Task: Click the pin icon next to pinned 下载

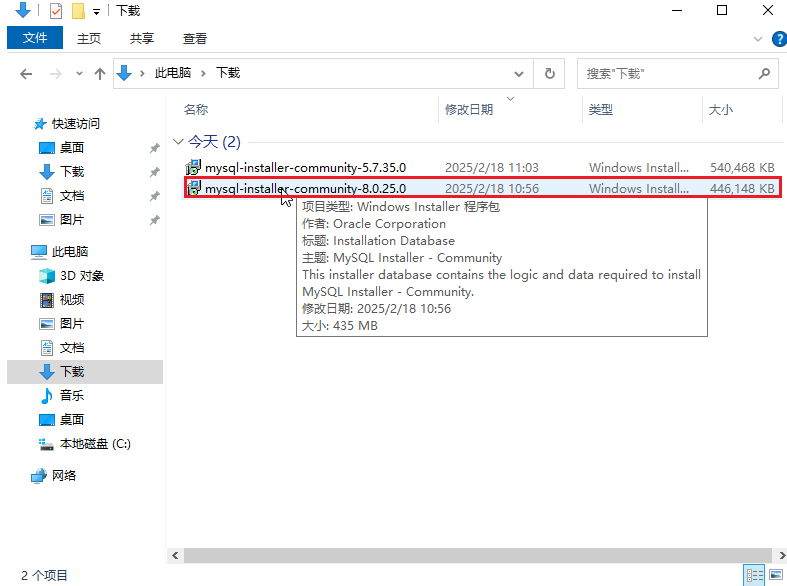Action: tap(155, 172)
